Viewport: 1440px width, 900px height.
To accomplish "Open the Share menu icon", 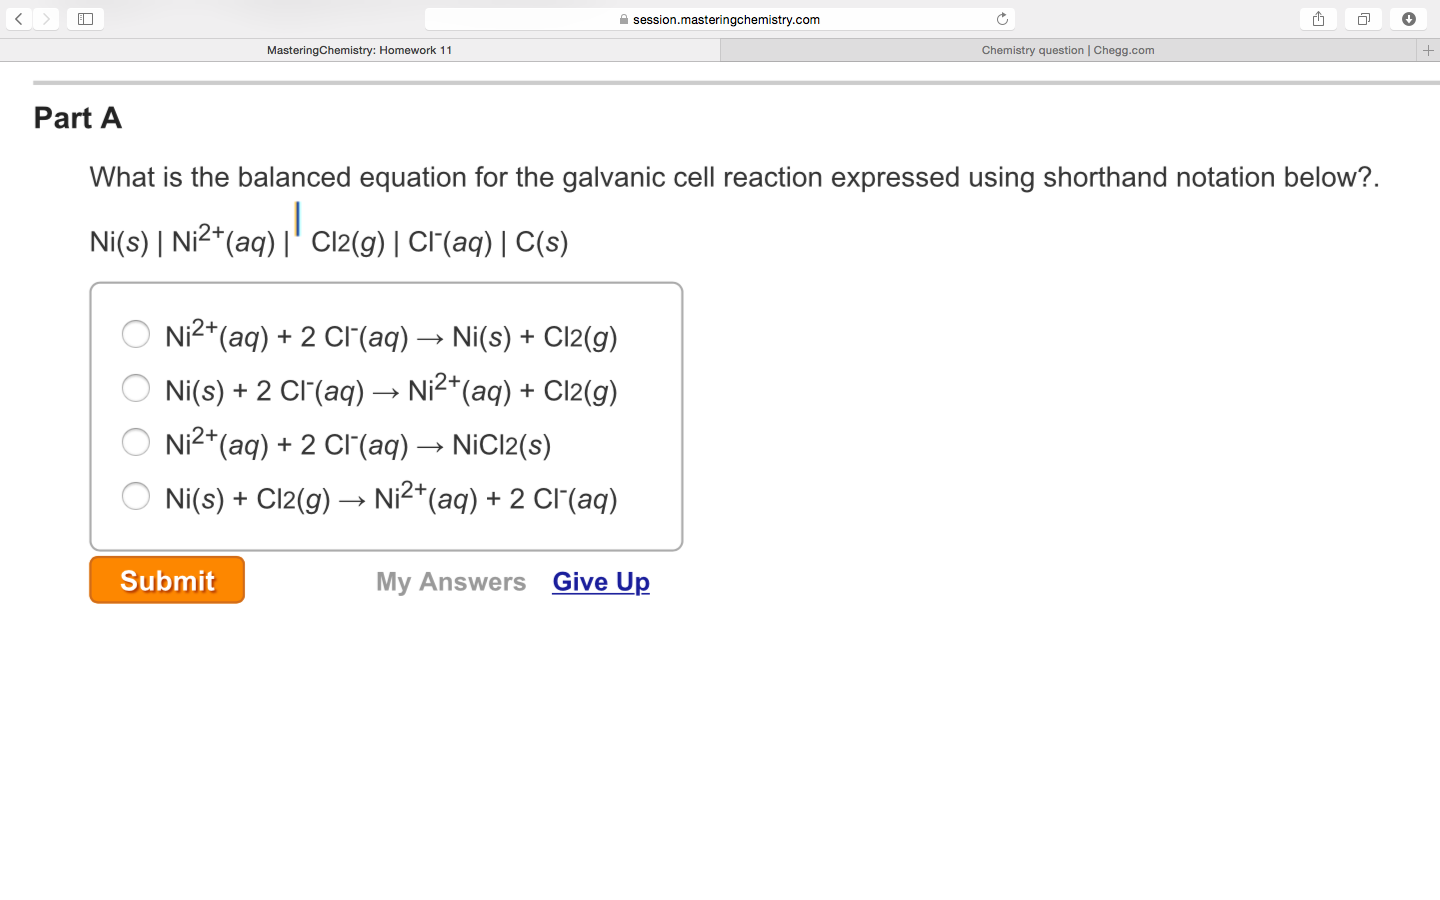I will point(1317,18).
